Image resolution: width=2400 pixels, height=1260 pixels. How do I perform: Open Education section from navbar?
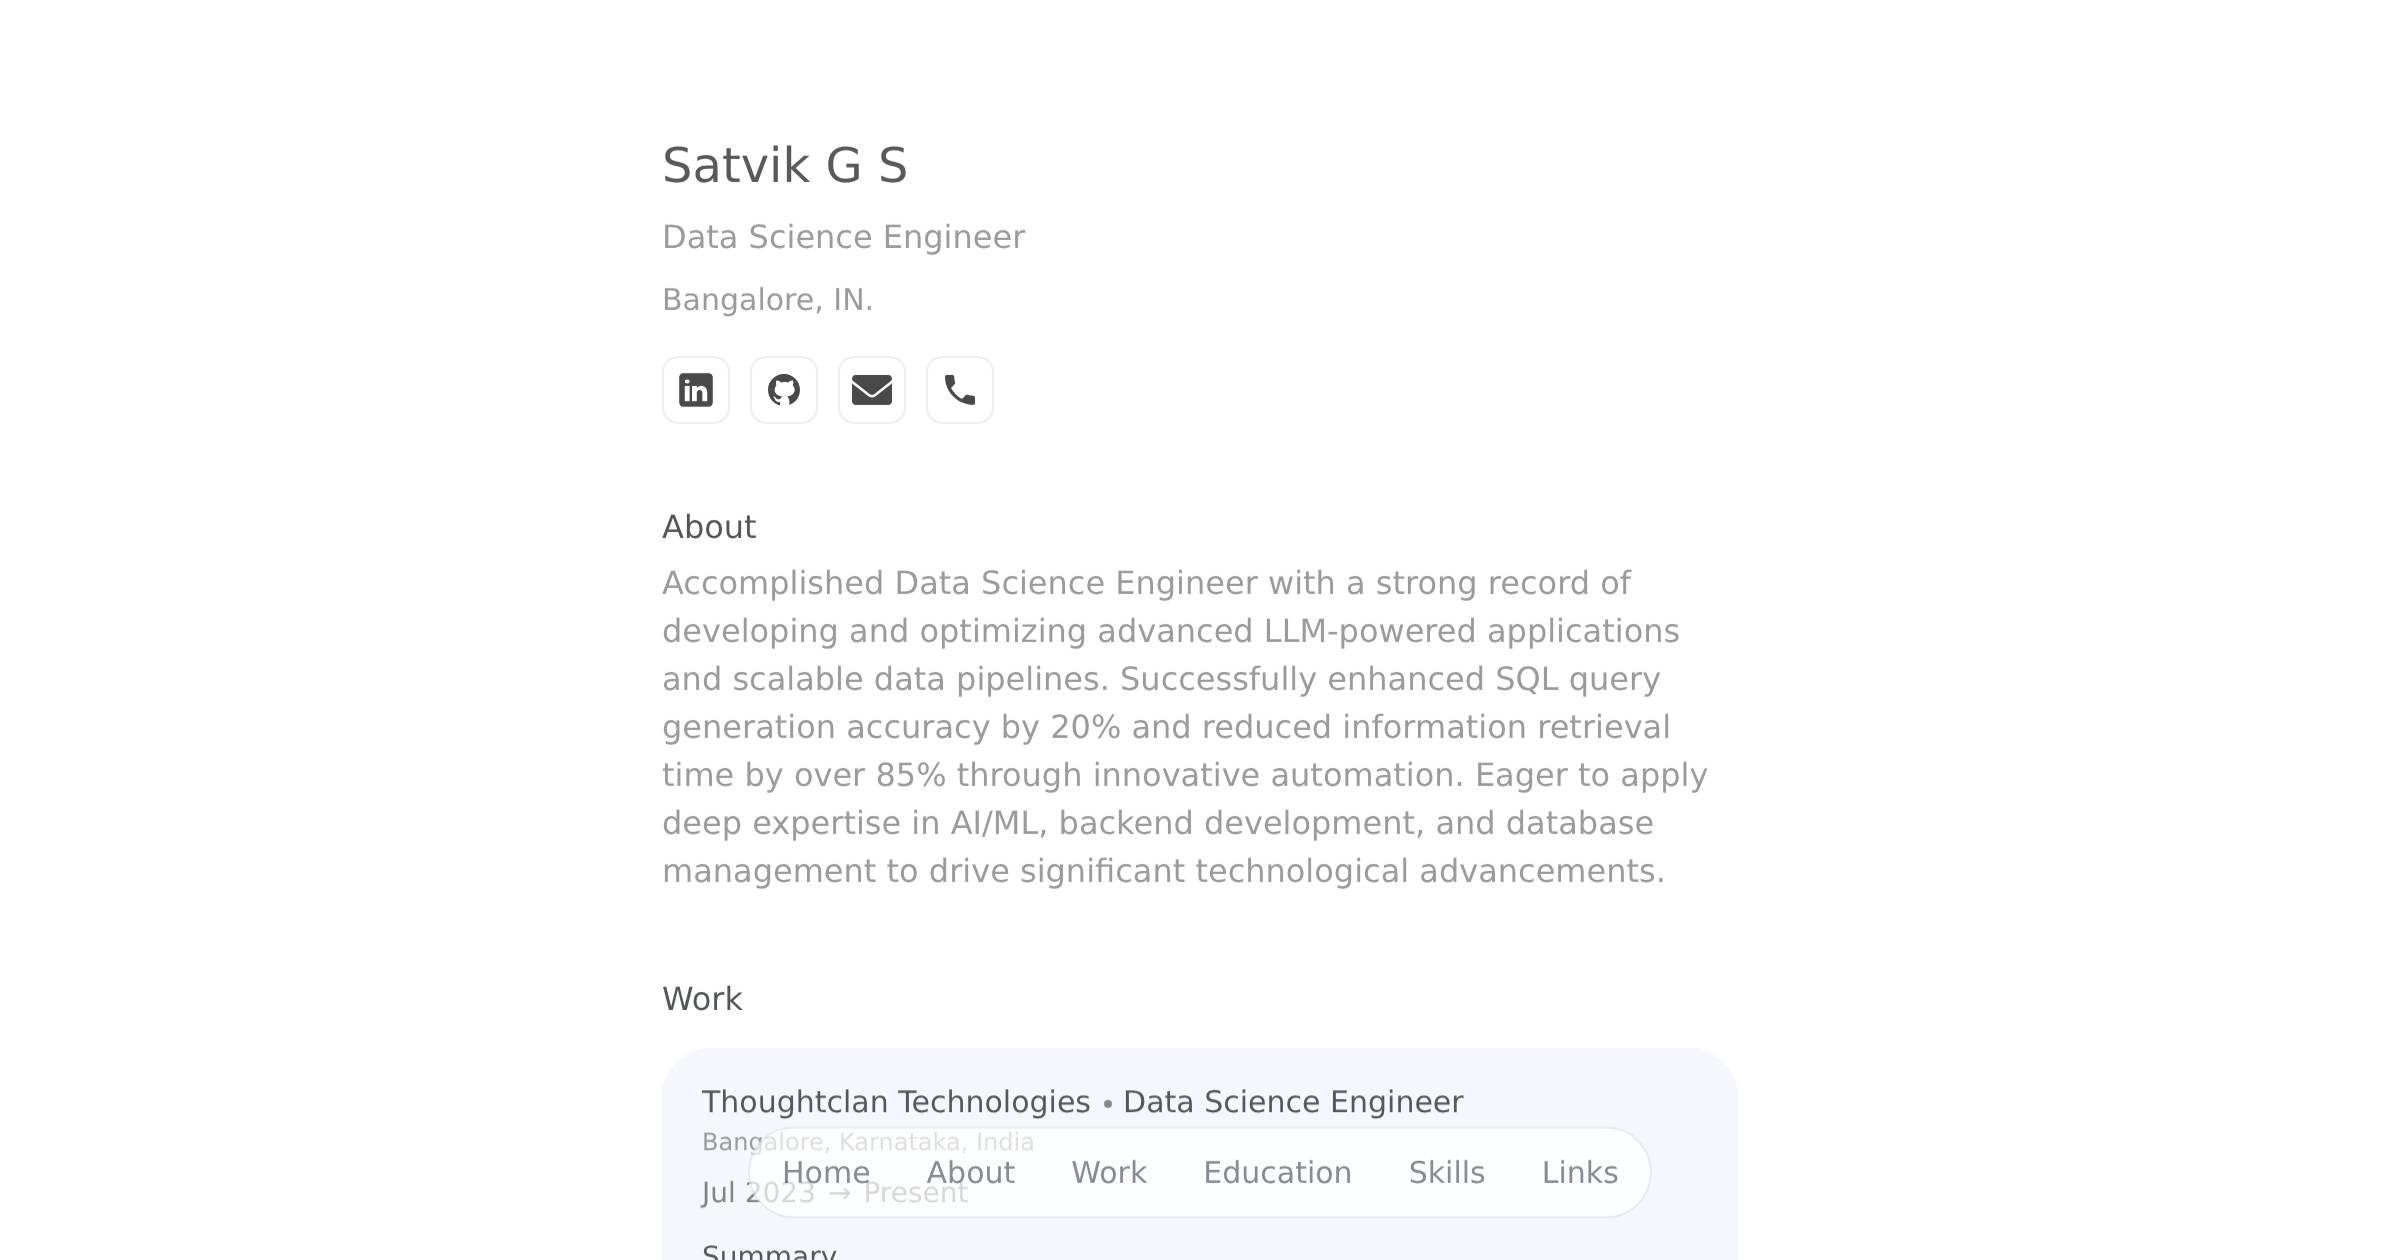[1278, 1172]
